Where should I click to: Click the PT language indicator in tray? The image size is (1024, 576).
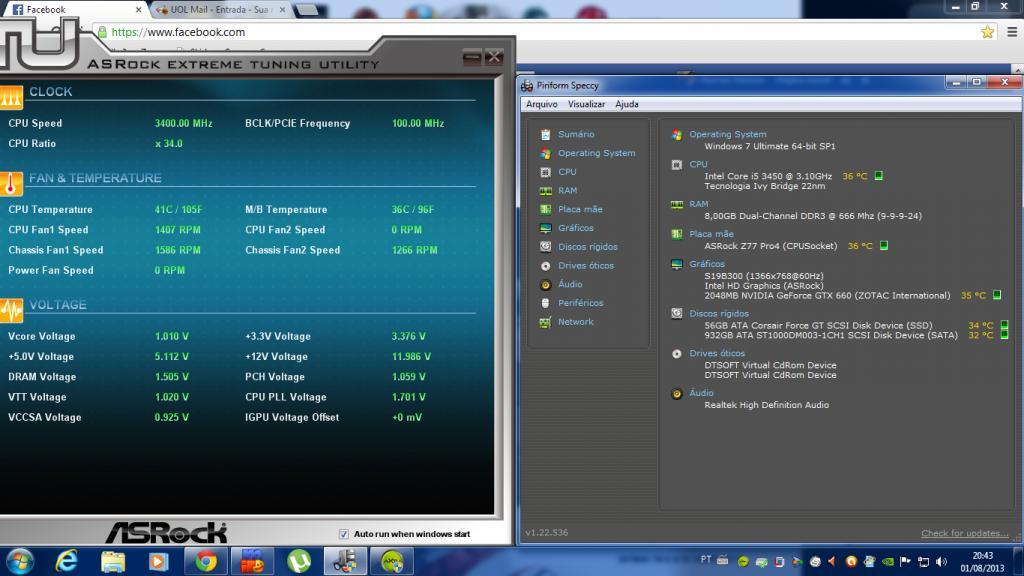[x=706, y=560]
